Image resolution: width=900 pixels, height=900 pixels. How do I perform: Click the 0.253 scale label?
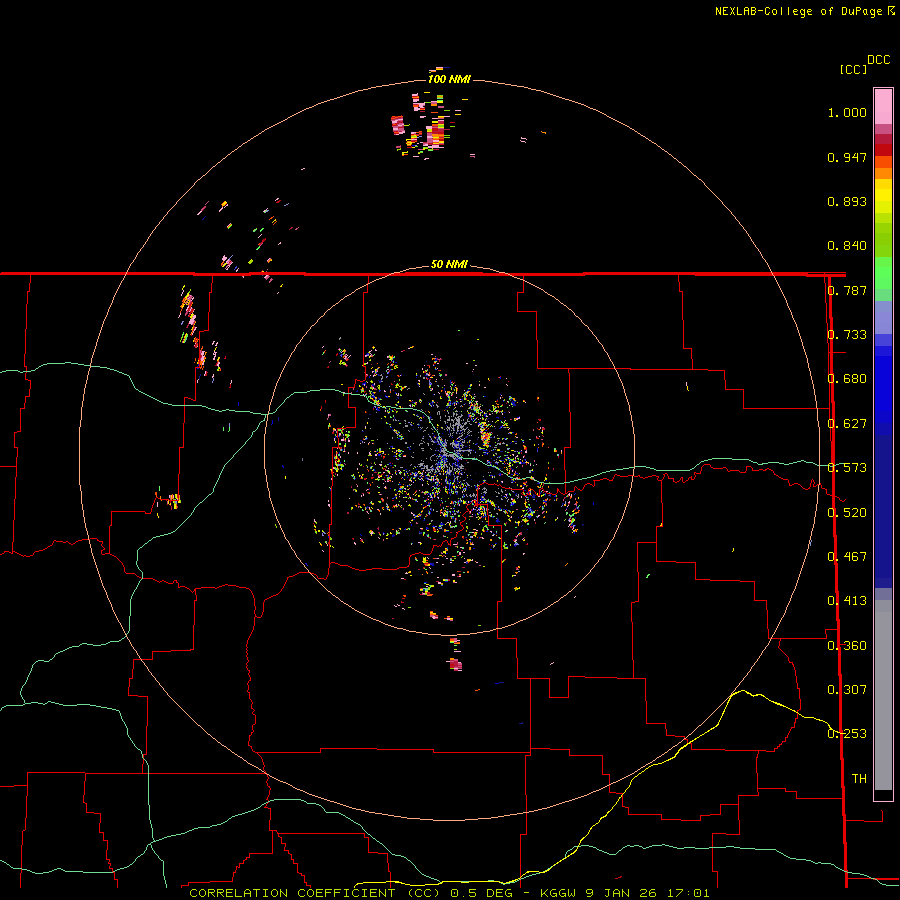tap(847, 734)
